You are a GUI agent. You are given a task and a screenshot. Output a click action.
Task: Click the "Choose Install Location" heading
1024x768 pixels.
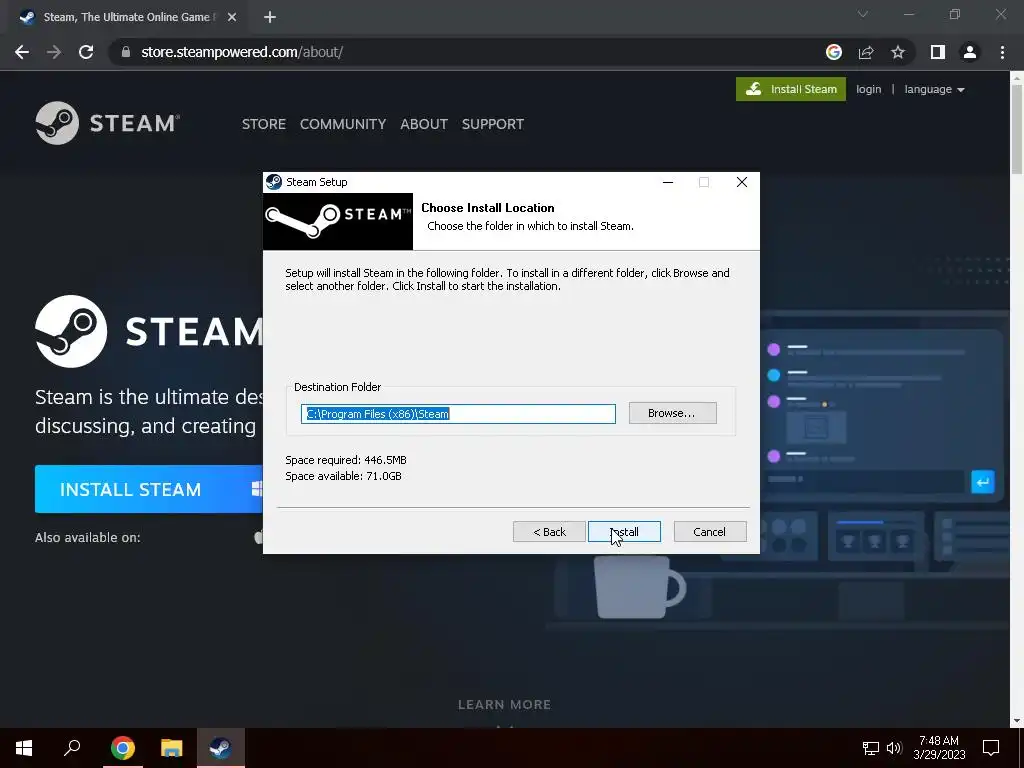click(488, 208)
